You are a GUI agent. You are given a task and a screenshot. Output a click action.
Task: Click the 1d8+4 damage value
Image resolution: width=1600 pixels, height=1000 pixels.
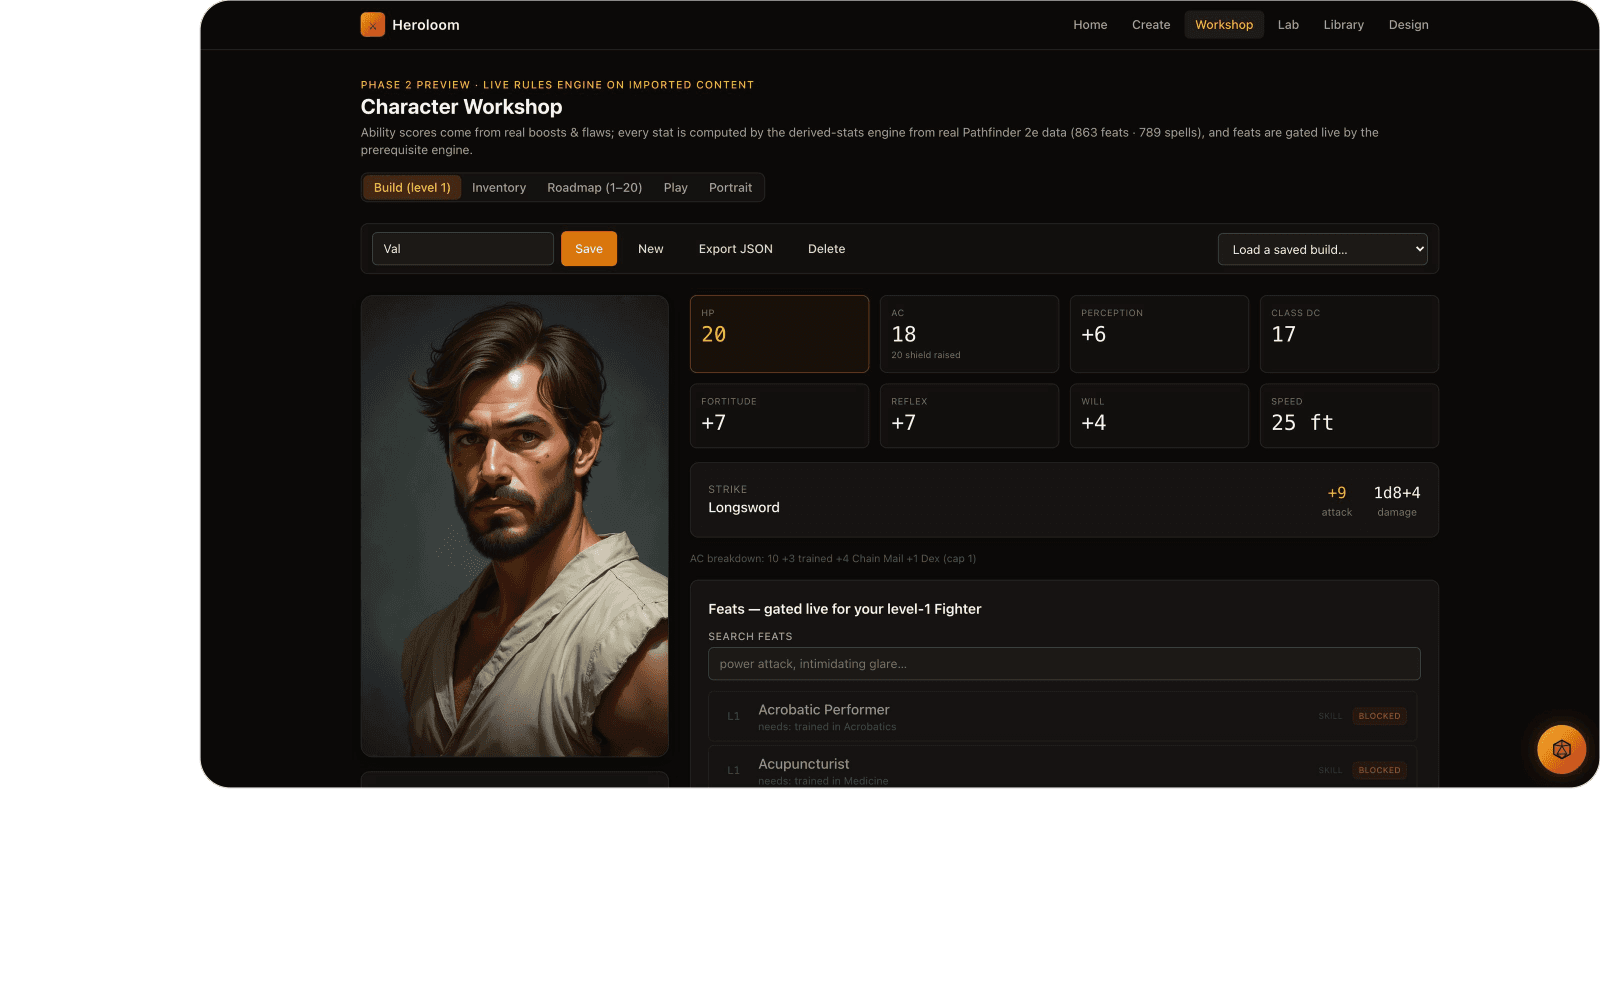pos(1397,493)
